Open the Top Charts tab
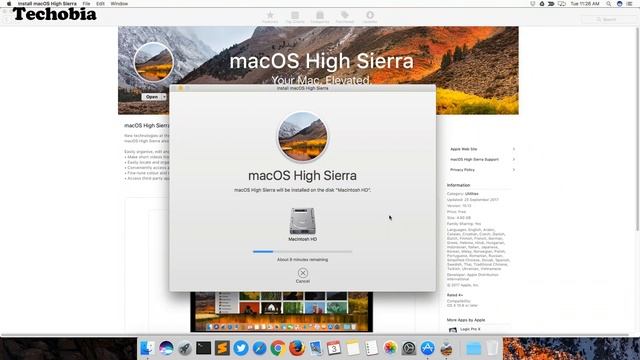The width and height of the screenshot is (640, 360). click(x=295, y=17)
